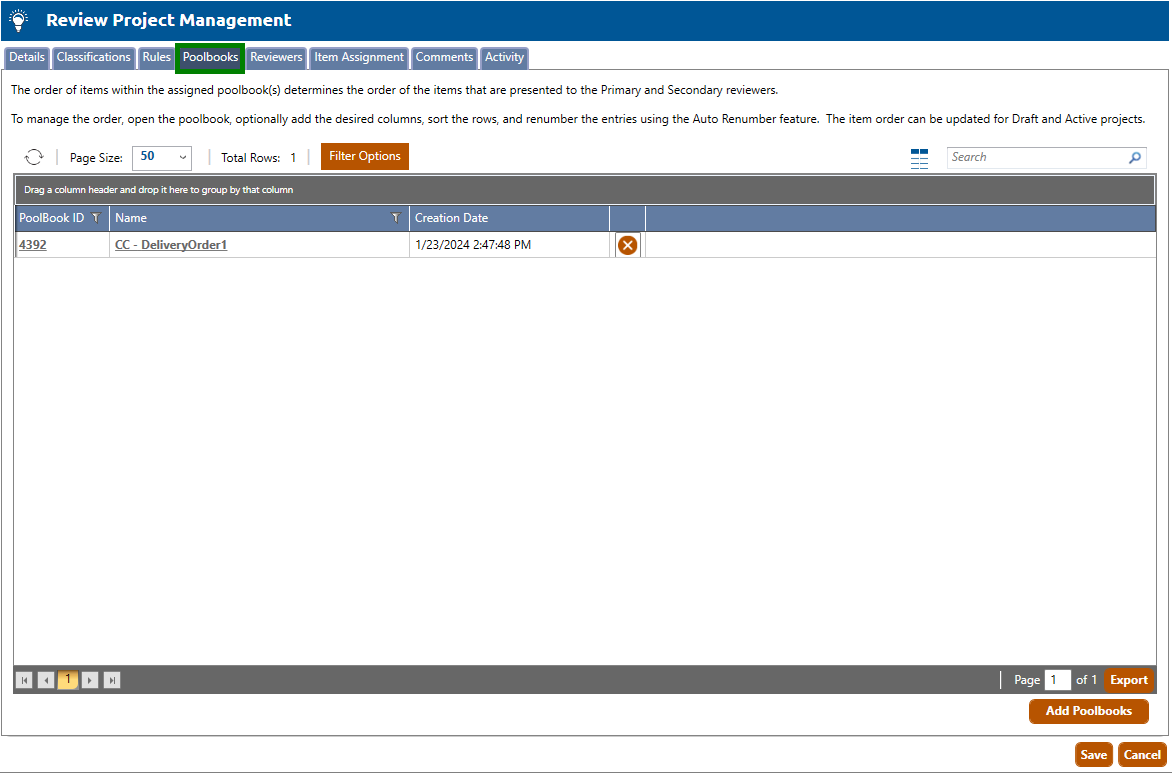Remove the CC - DeliveryOrder1 poolbook row
Screen dimensions: 1172x773
pos(627,245)
